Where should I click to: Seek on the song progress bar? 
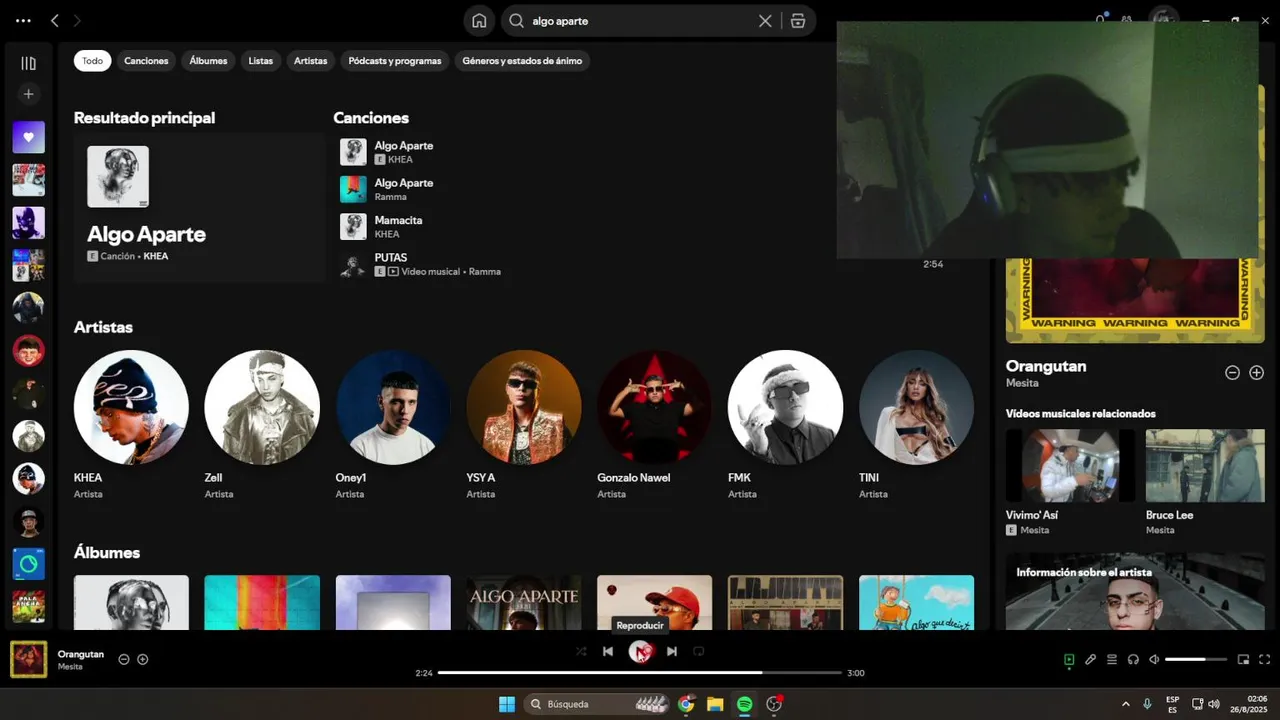[640, 673]
